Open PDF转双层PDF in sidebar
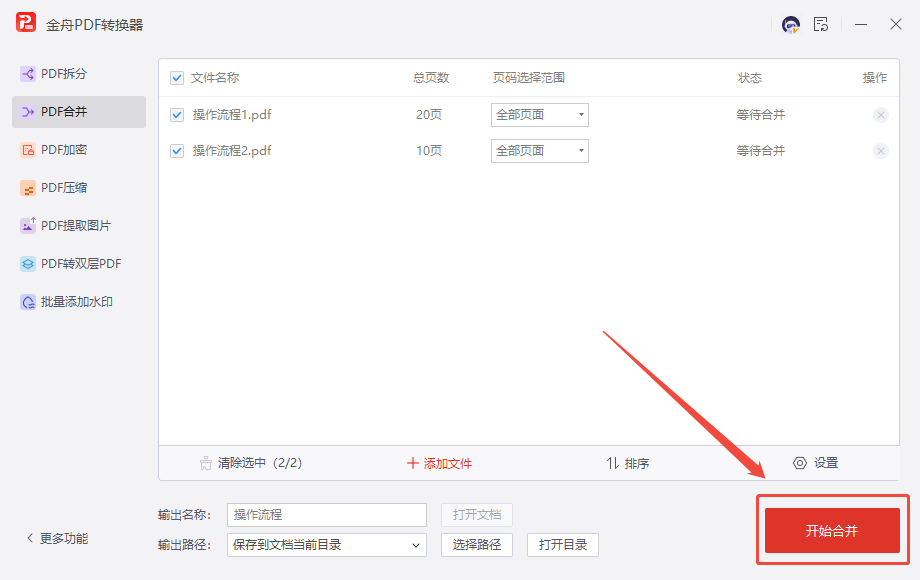This screenshot has width=920, height=580. [x=79, y=264]
